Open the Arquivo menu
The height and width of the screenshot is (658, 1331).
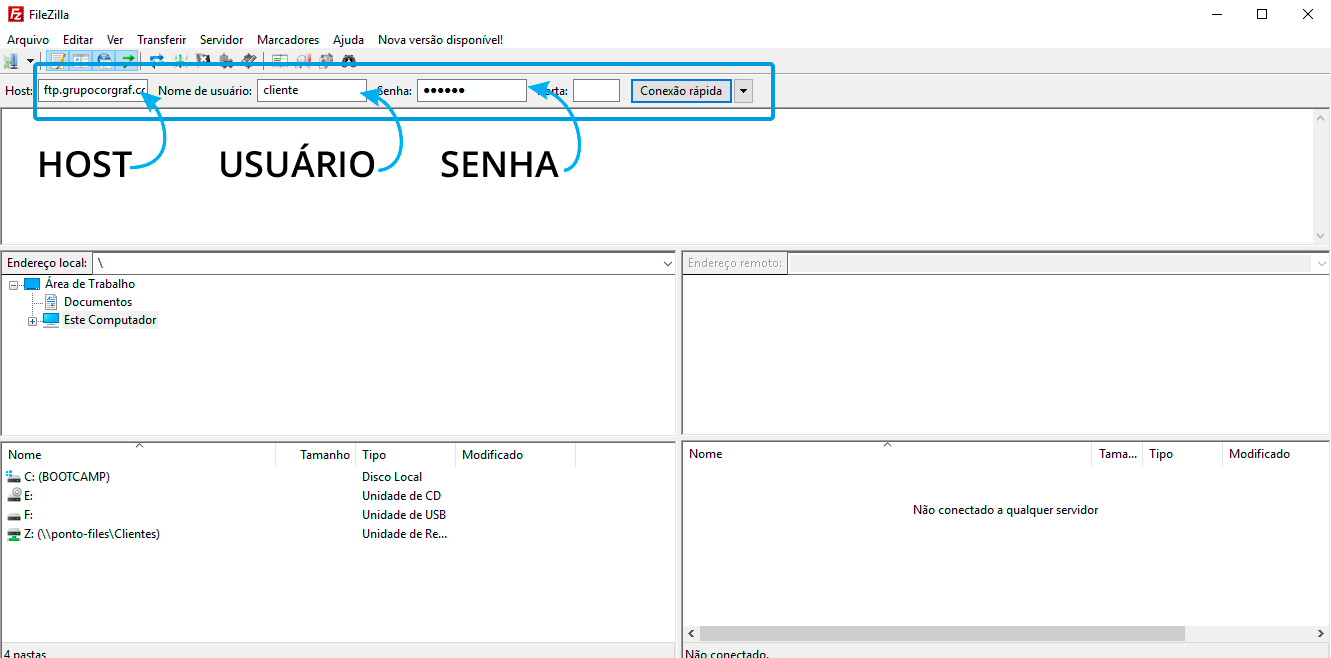click(x=28, y=40)
